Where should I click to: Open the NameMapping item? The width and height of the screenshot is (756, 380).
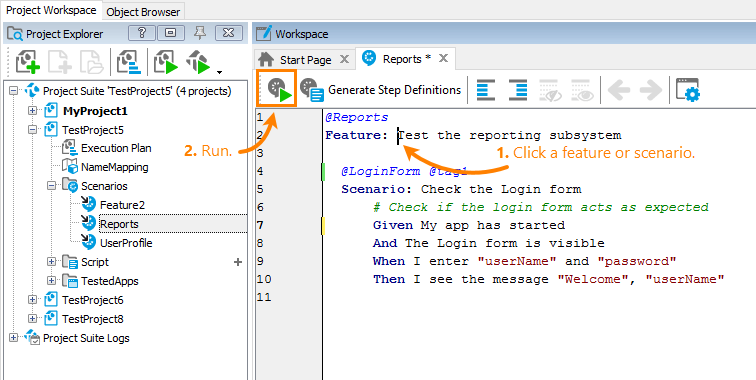(x=115, y=167)
